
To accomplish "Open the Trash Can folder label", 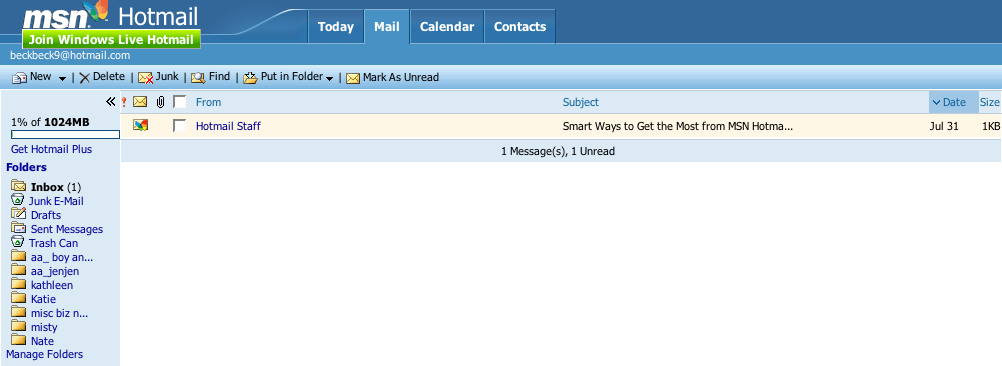I will click(54, 243).
